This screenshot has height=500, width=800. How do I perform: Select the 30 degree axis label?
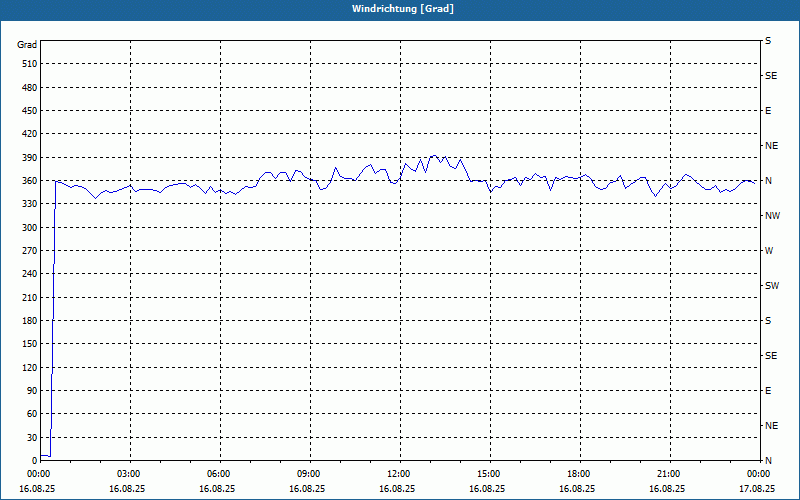point(33,438)
